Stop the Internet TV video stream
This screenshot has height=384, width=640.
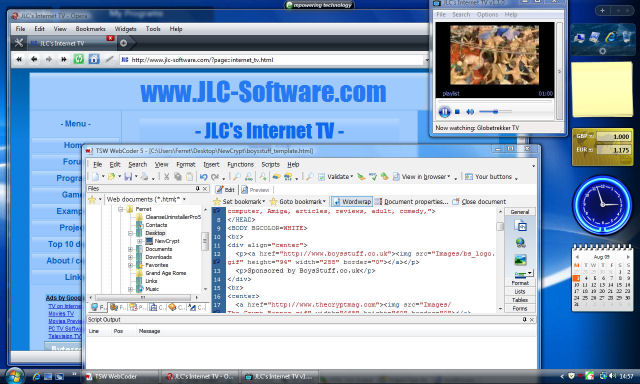[458, 111]
